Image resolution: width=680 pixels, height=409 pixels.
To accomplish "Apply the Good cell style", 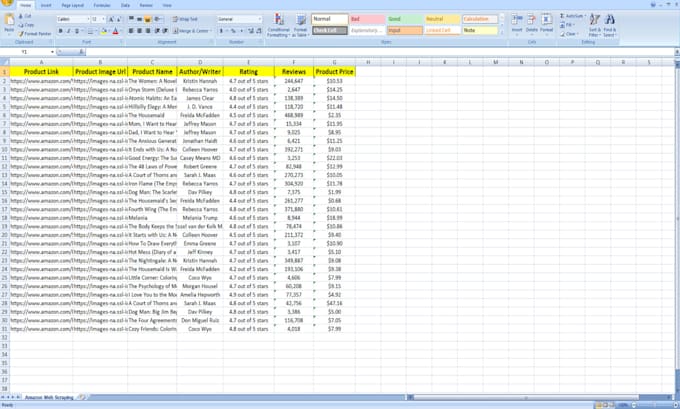I will pos(405,19).
